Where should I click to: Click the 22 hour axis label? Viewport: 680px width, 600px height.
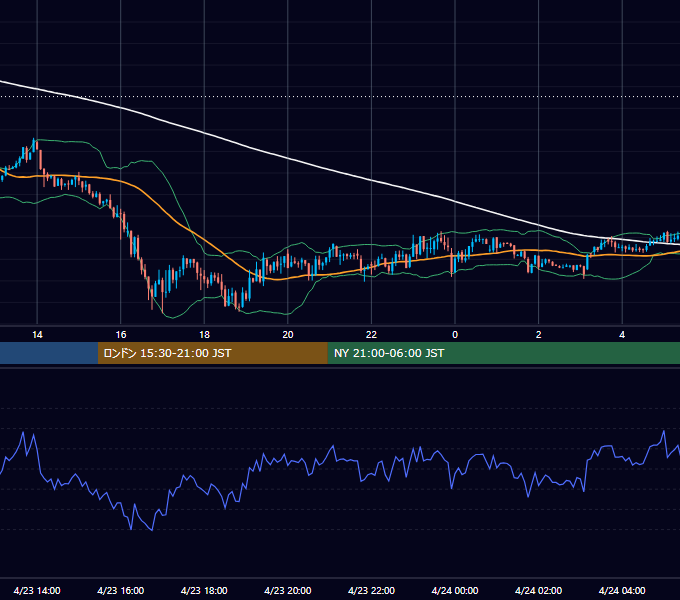371,335
